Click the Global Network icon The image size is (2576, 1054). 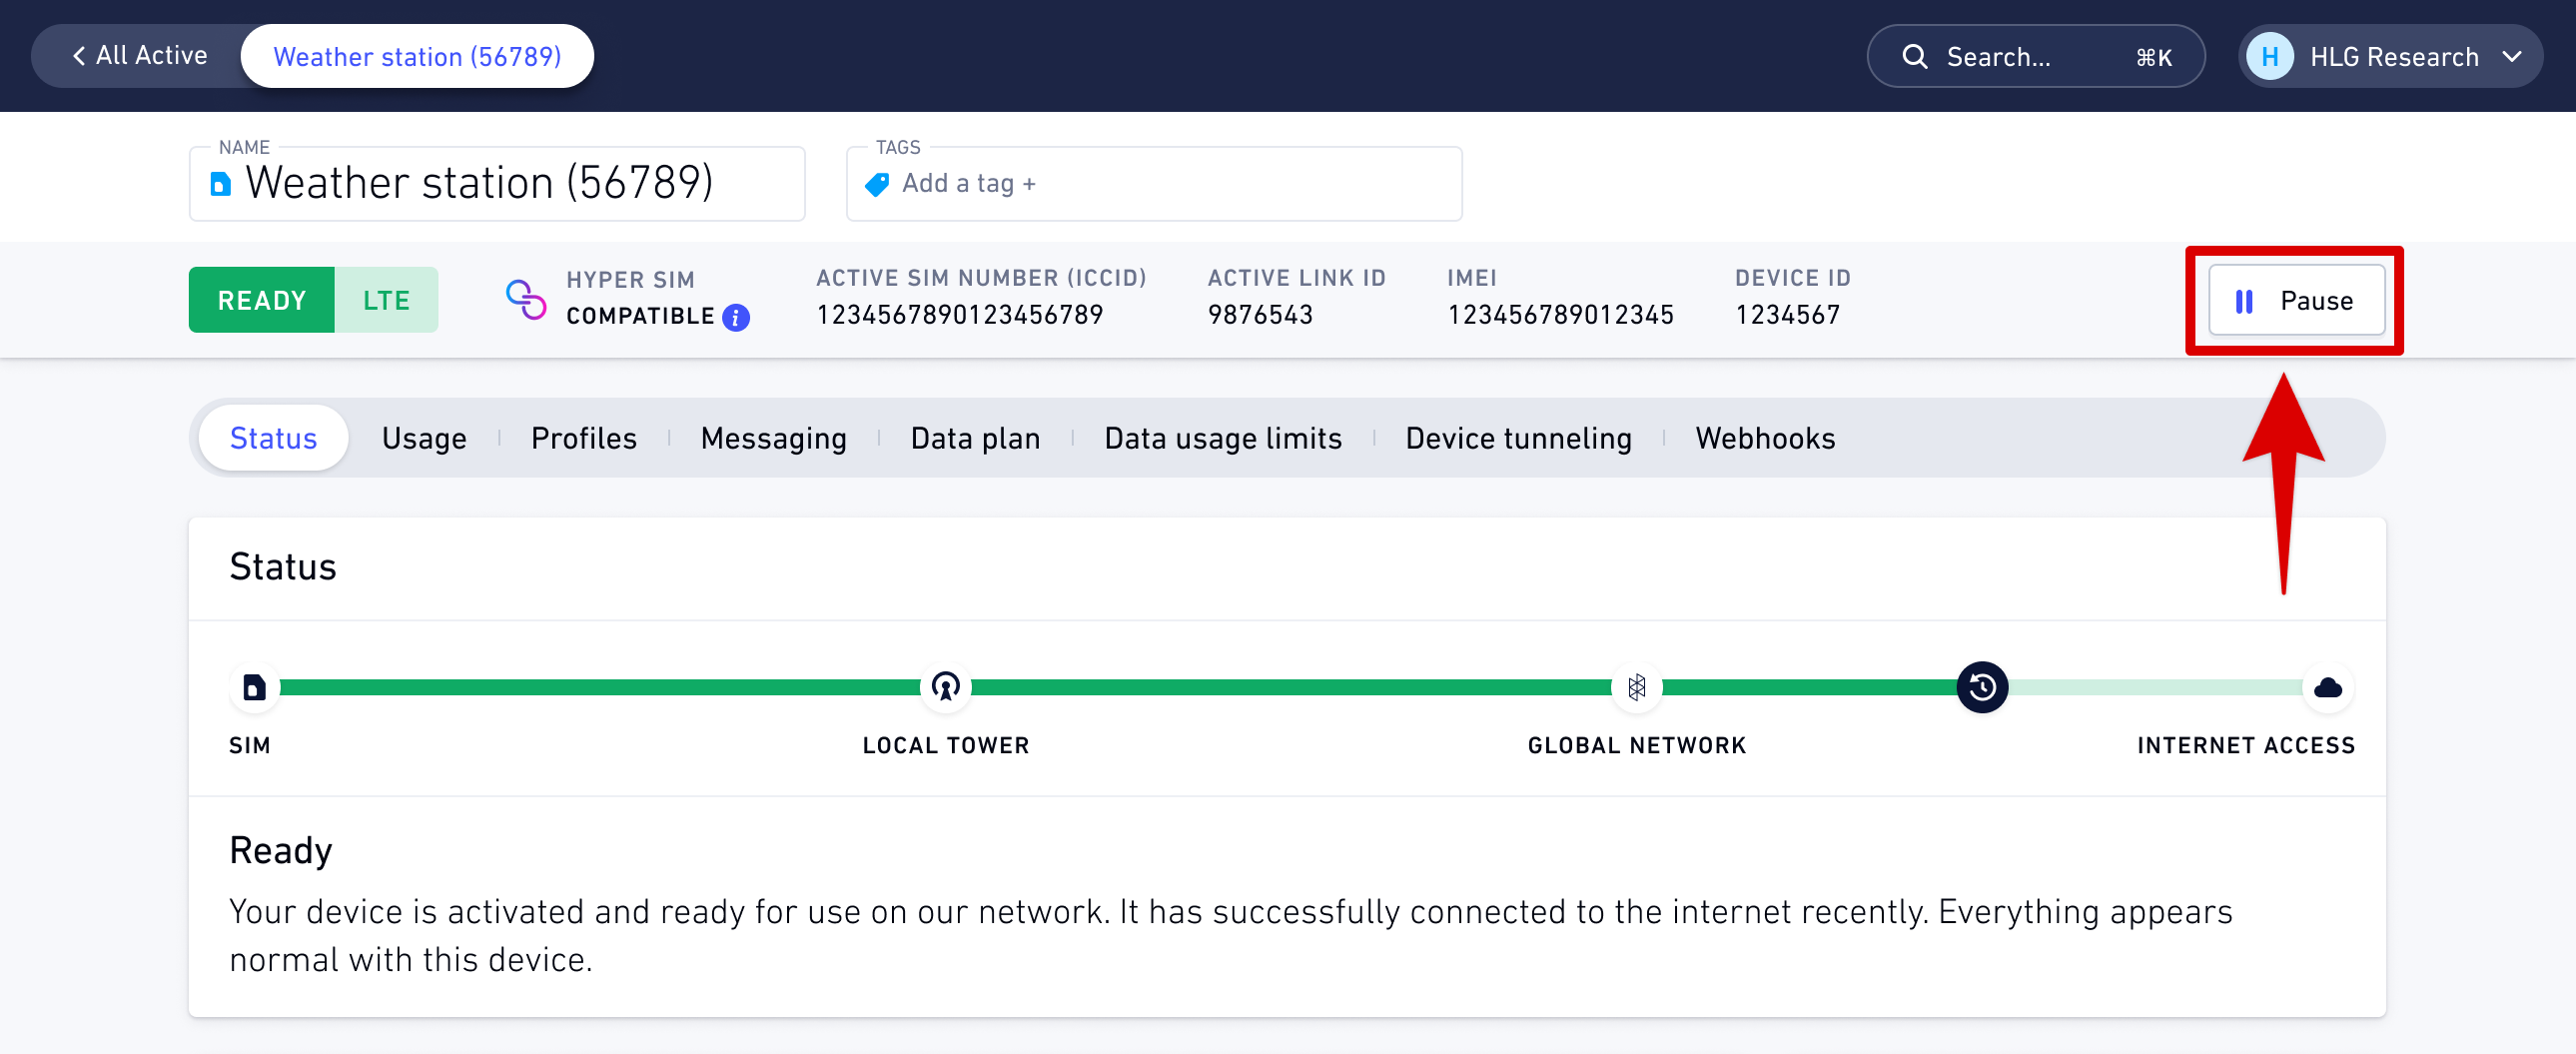pos(1637,687)
